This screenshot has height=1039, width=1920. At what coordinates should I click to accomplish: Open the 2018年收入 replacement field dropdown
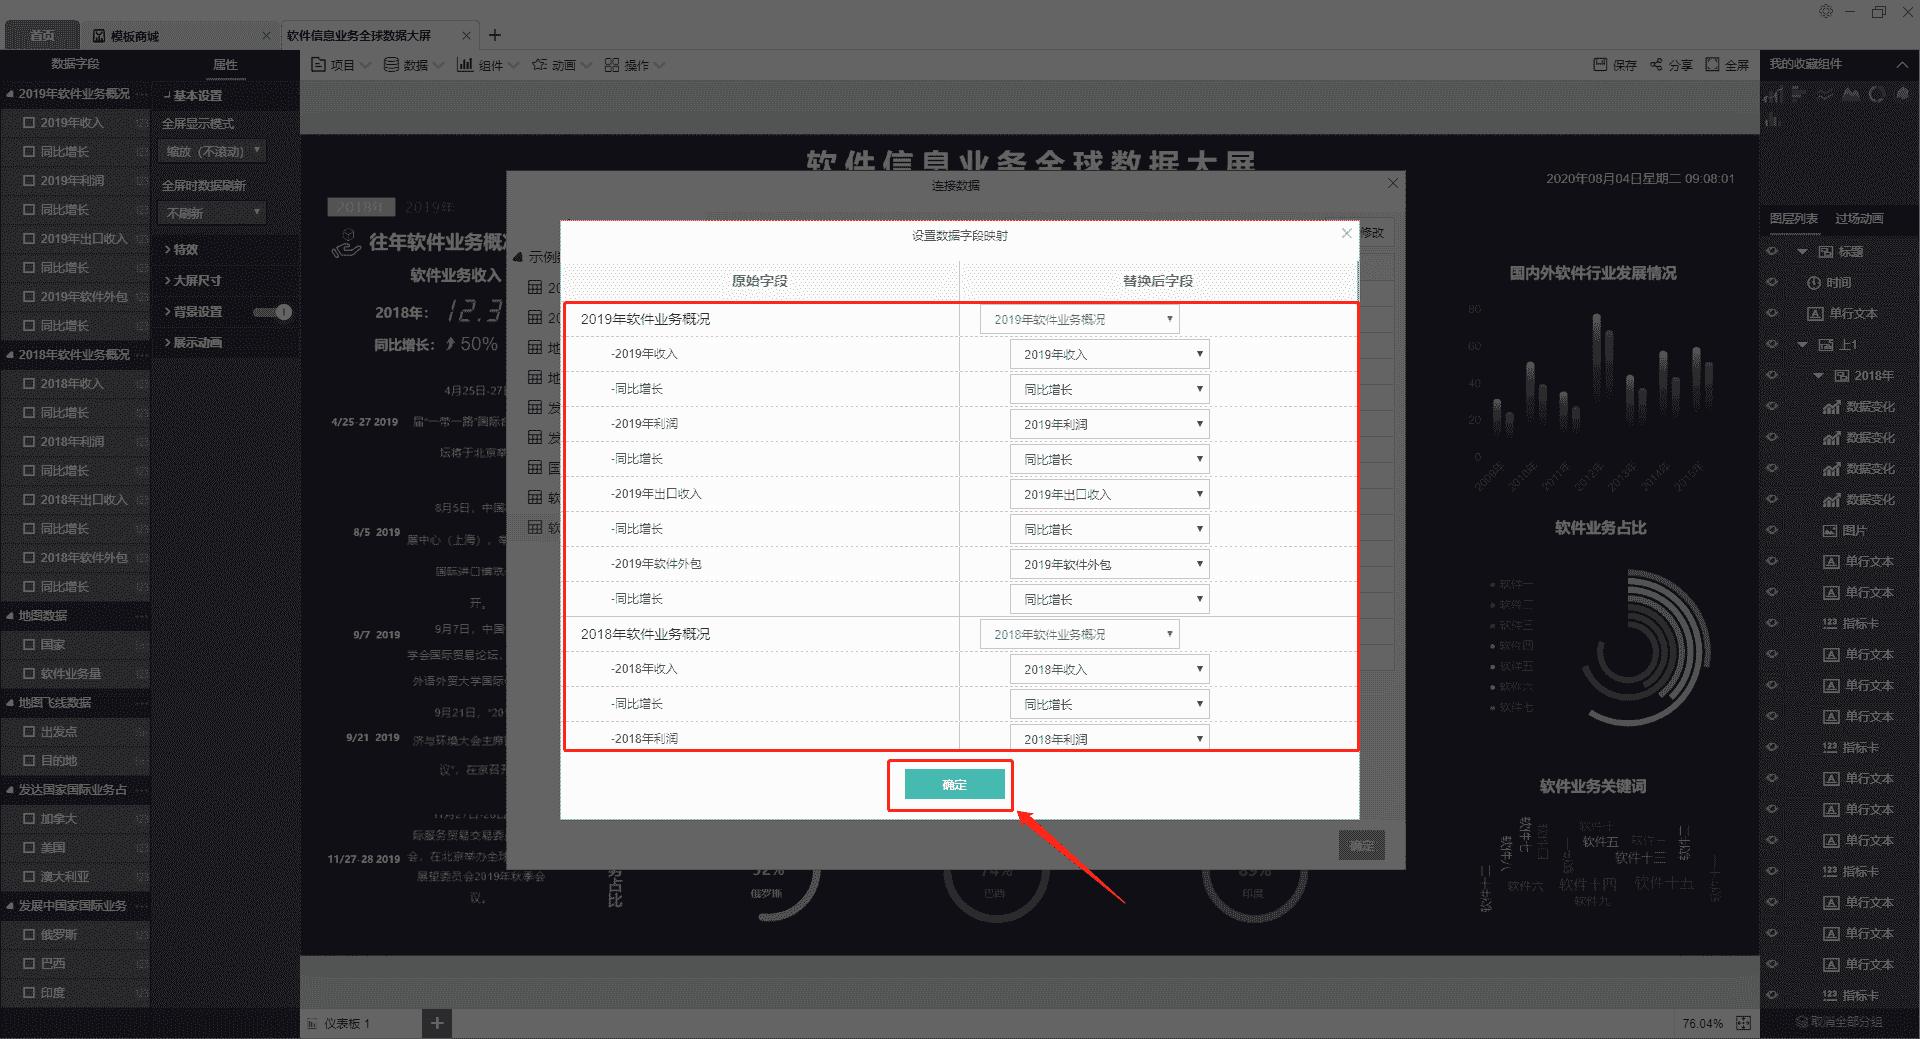[x=1110, y=670]
